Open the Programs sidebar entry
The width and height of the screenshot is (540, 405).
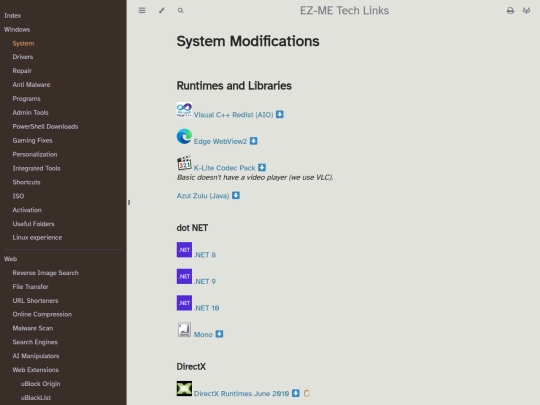pos(27,98)
